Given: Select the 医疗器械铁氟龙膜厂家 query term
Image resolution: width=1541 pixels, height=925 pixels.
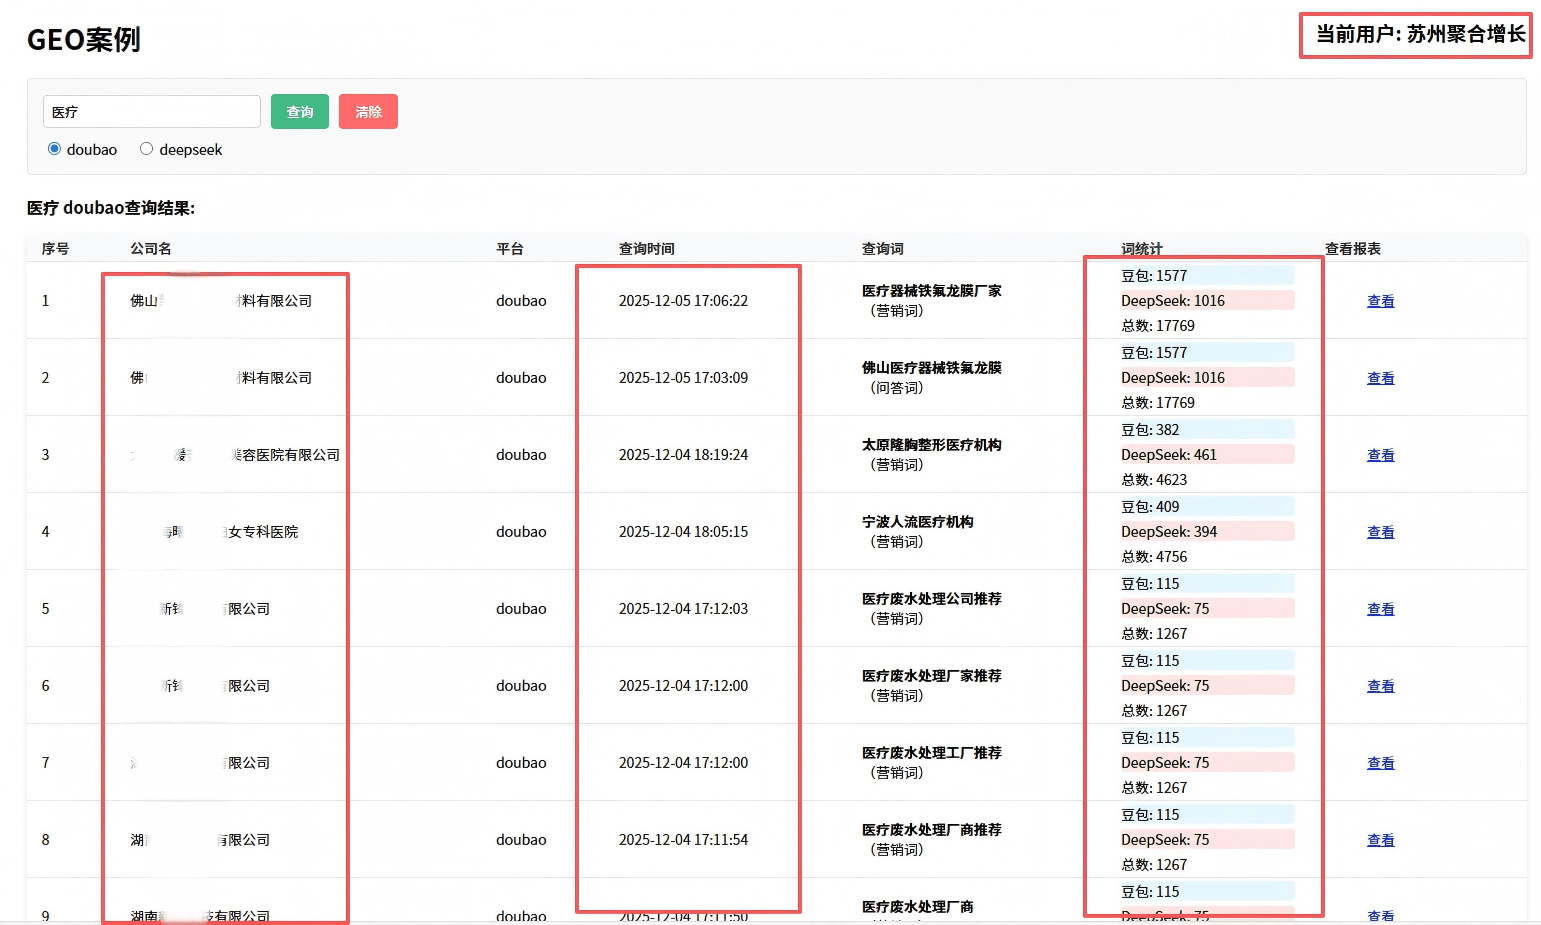Looking at the screenshot, I should click(x=931, y=291).
